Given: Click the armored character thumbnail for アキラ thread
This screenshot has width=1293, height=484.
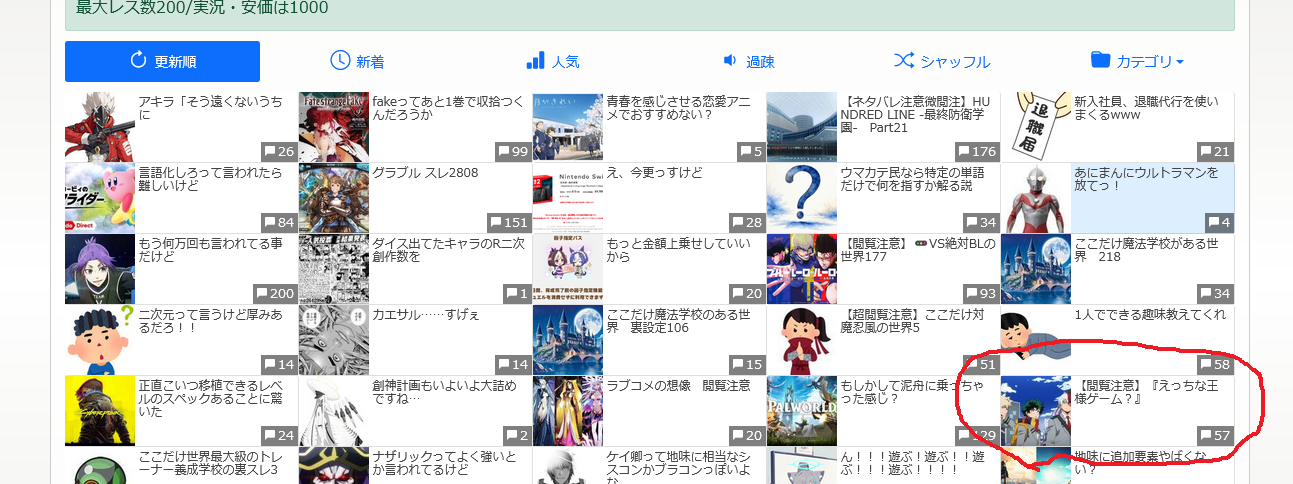Looking at the screenshot, I should coord(100,127).
